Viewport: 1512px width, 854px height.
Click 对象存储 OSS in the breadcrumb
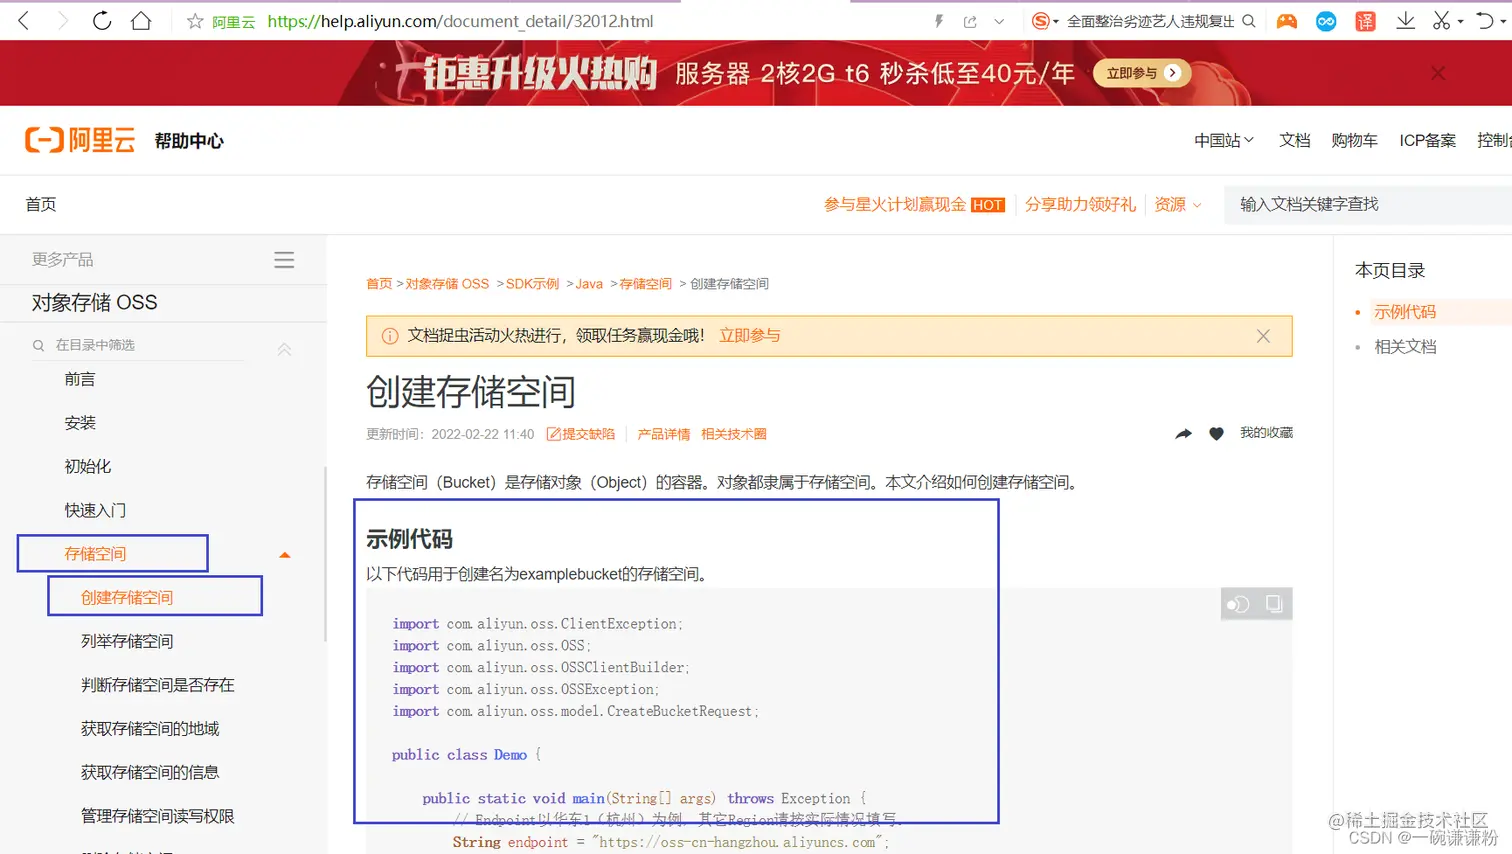447,284
